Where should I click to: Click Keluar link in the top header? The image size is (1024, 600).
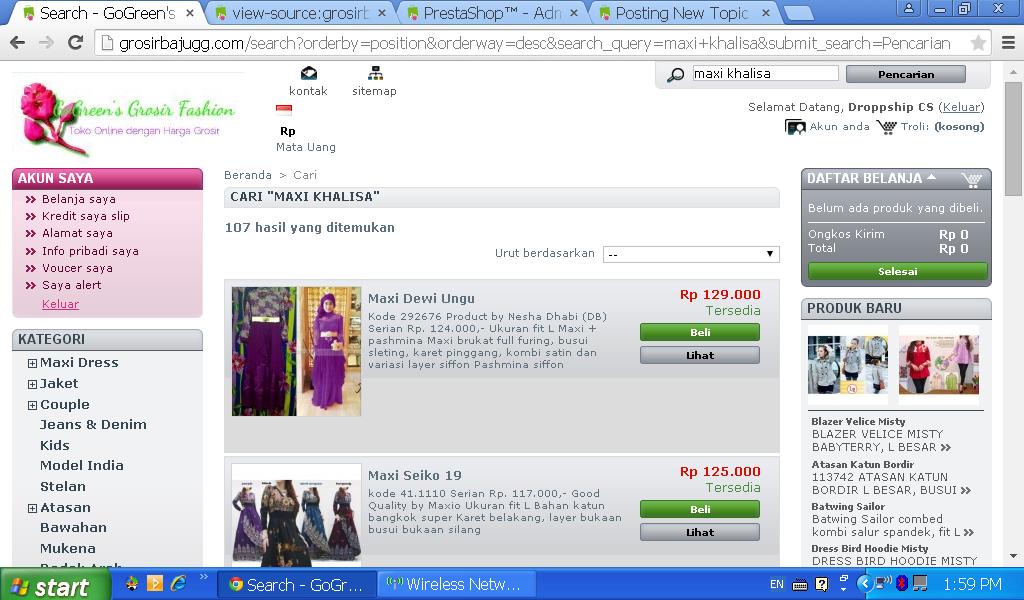pyautogui.click(x=961, y=107)
